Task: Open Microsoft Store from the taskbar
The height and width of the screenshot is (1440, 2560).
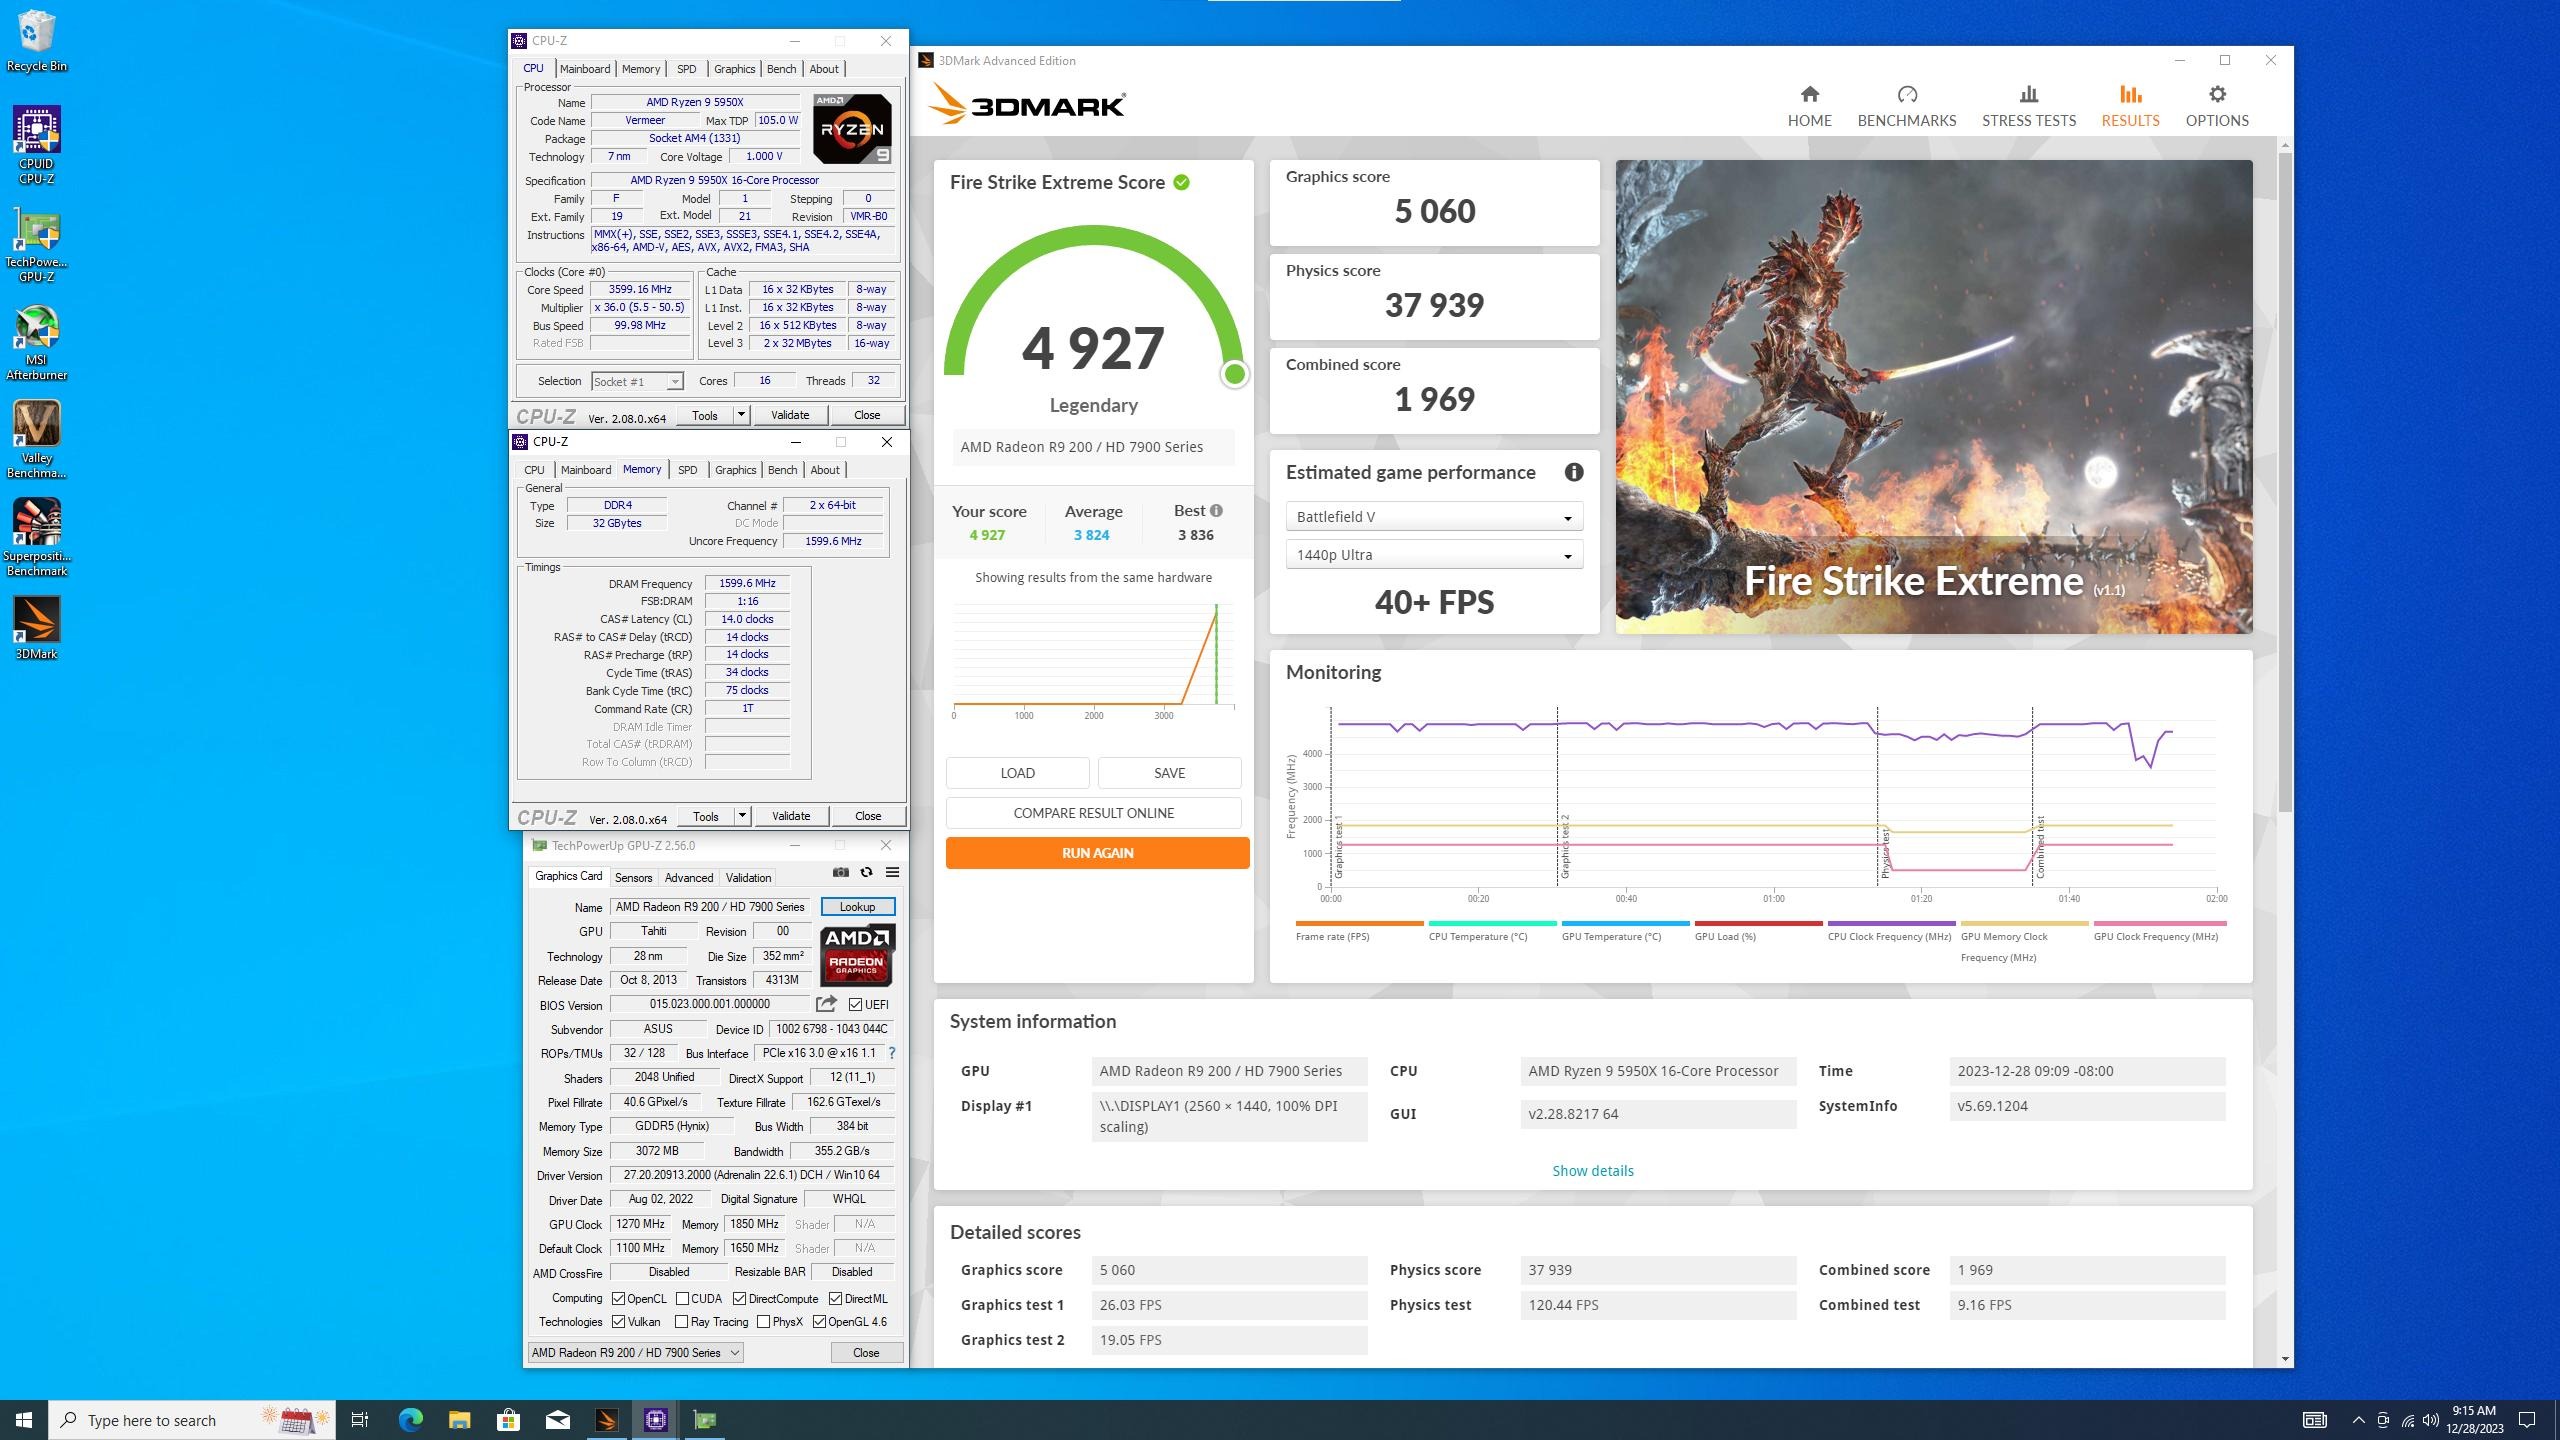Action: (x=508, y=1419)
